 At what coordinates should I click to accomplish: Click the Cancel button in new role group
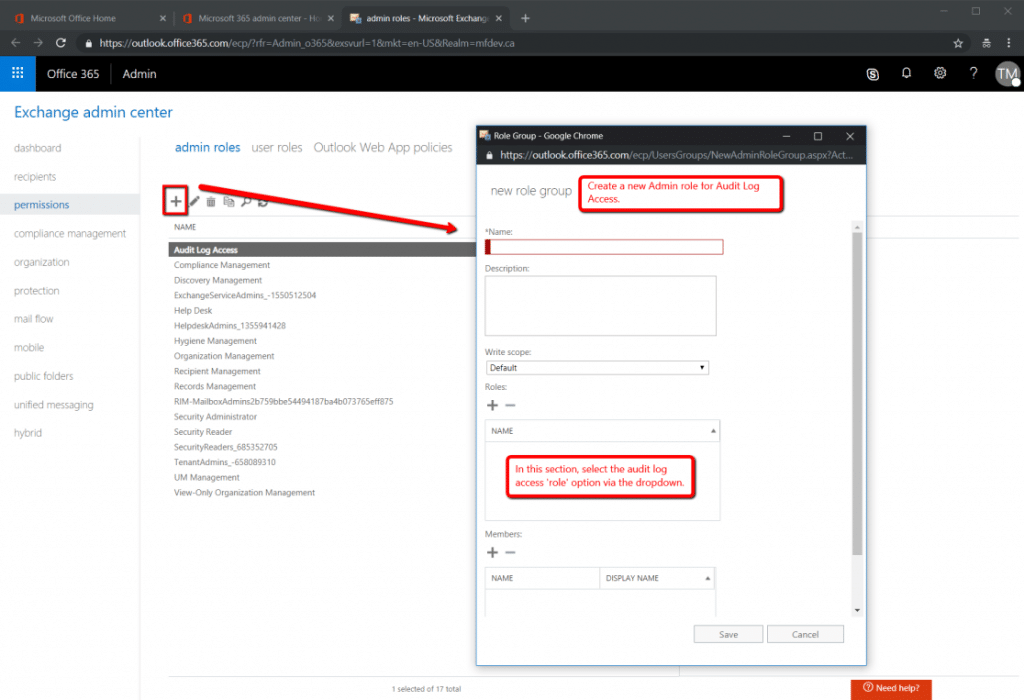805,634
